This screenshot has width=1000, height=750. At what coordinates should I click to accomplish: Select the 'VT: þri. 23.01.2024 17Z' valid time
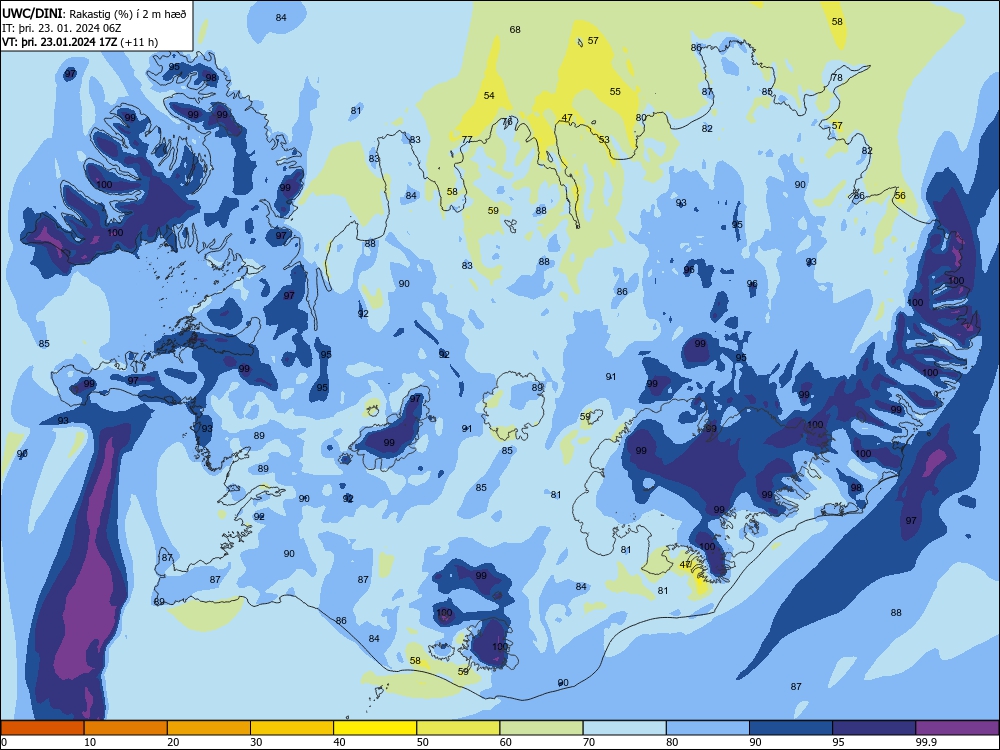coord(60,42)
